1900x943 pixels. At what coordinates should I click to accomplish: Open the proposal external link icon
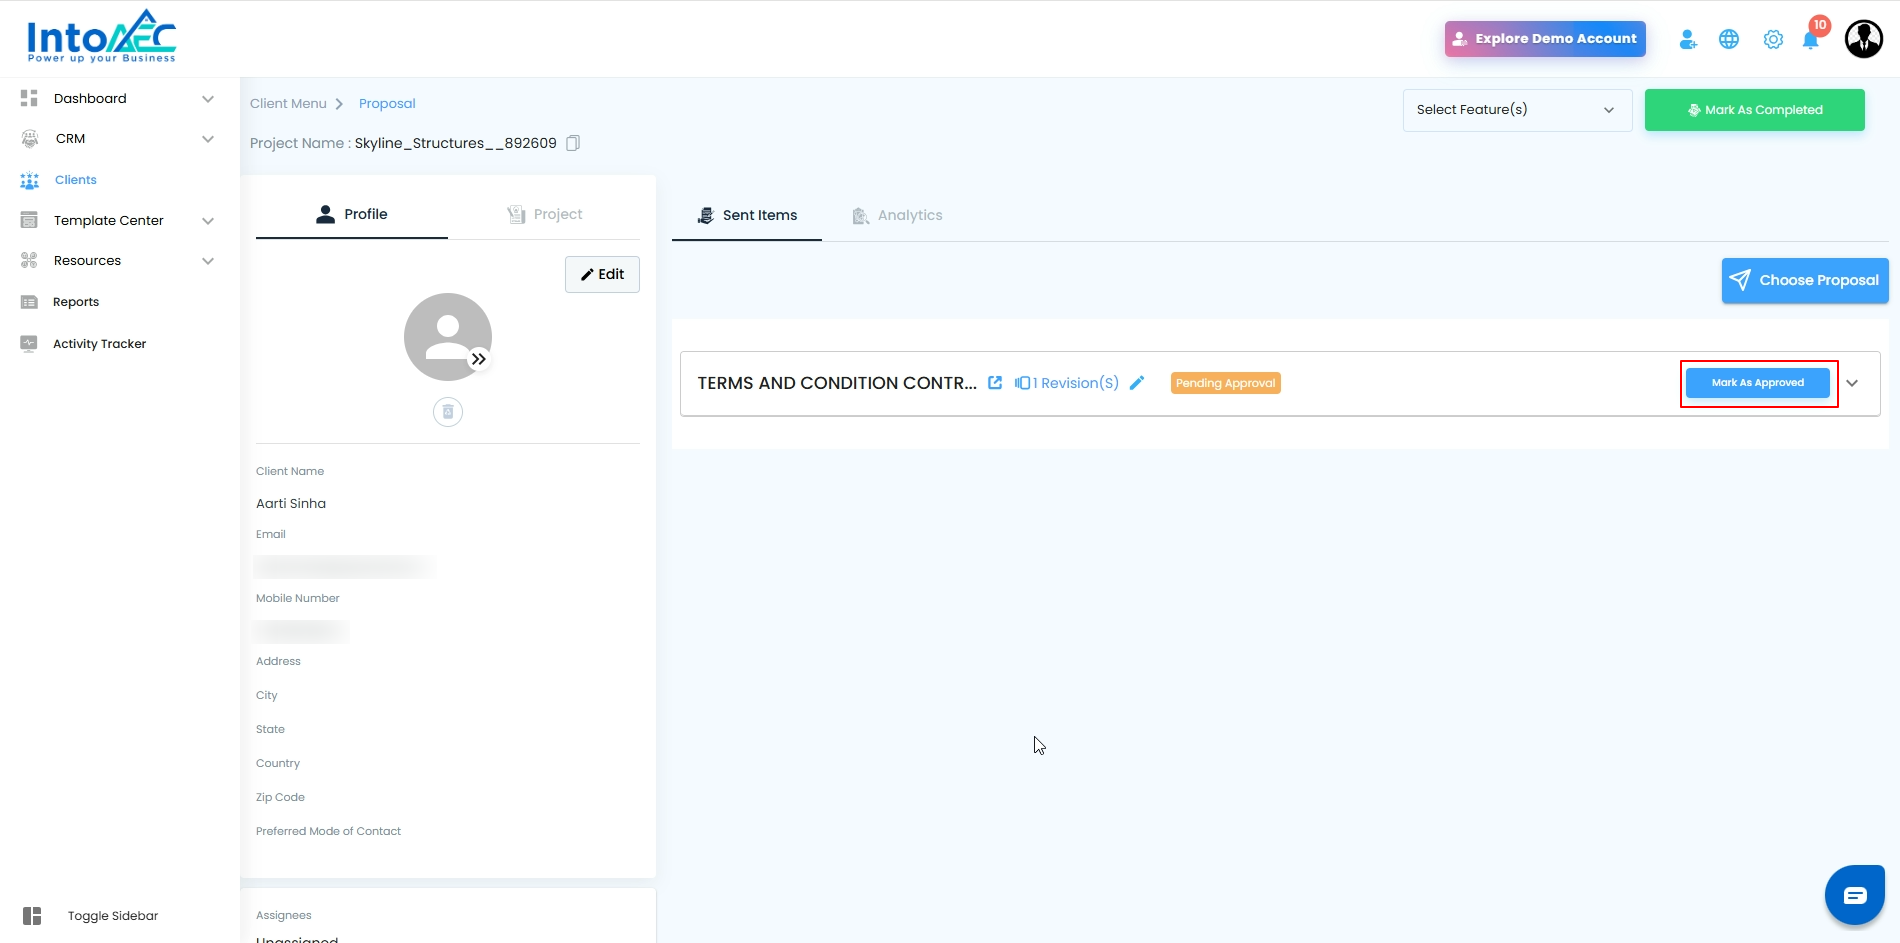tap(995, 383)
